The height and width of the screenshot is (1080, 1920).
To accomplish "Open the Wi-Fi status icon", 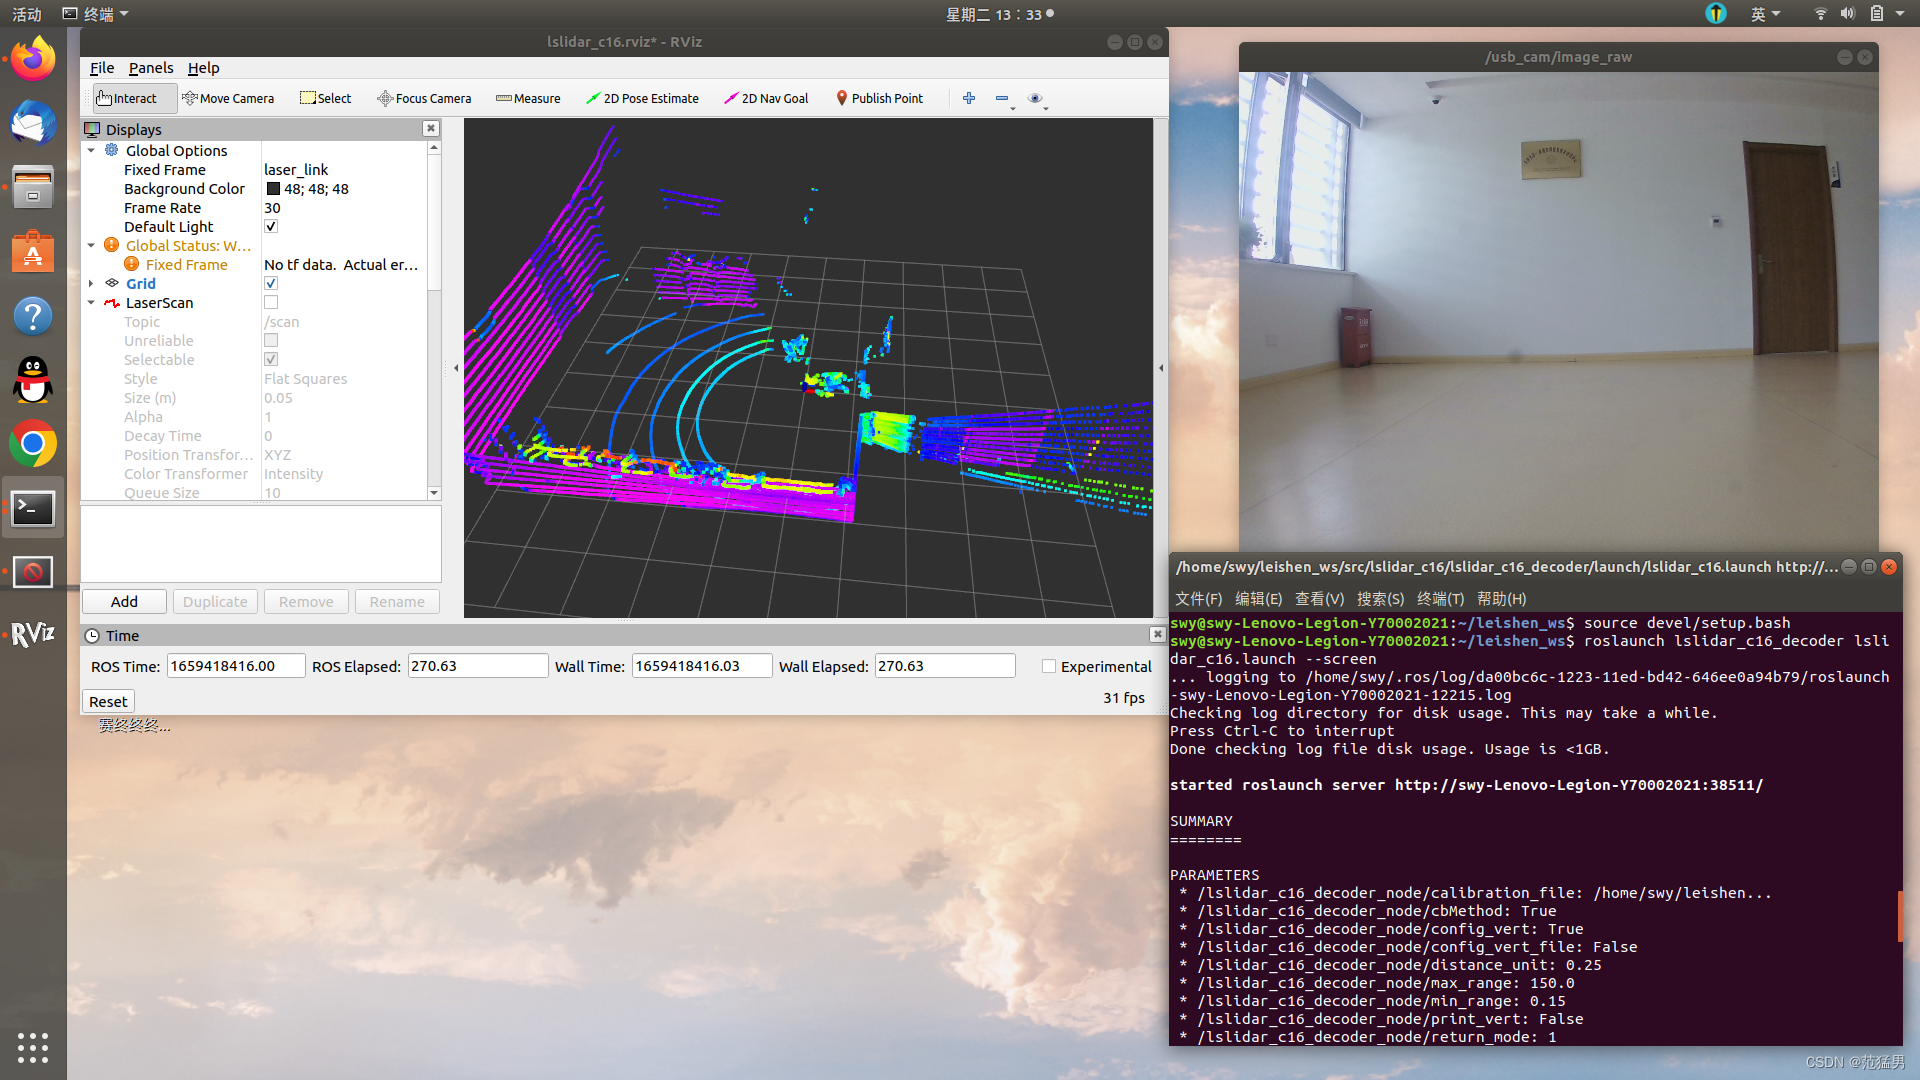I will click(x=1820, y=14).
